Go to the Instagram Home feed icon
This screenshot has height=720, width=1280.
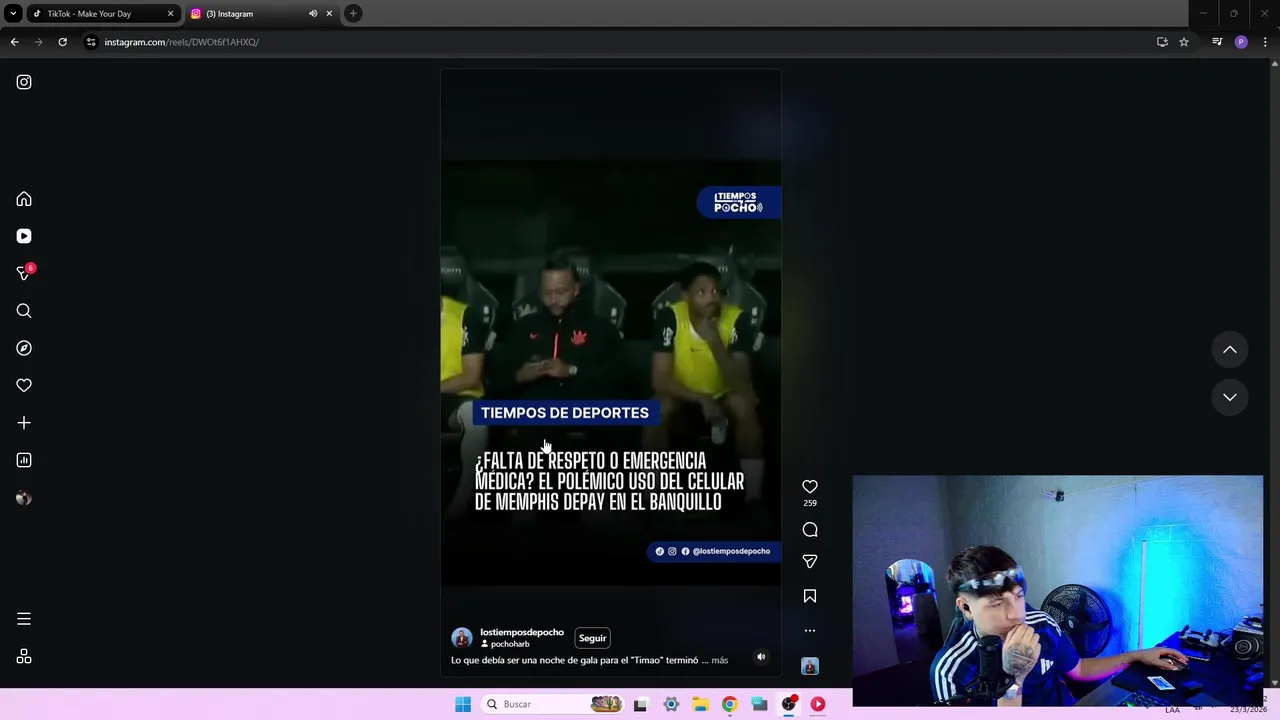click(x=24, y=199)
